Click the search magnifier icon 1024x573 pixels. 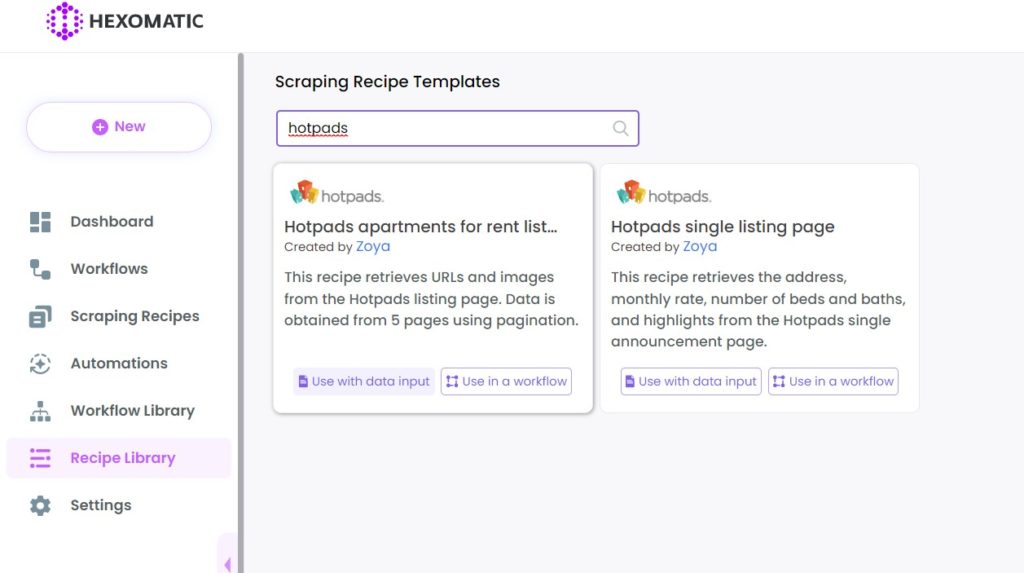point(620,128)
